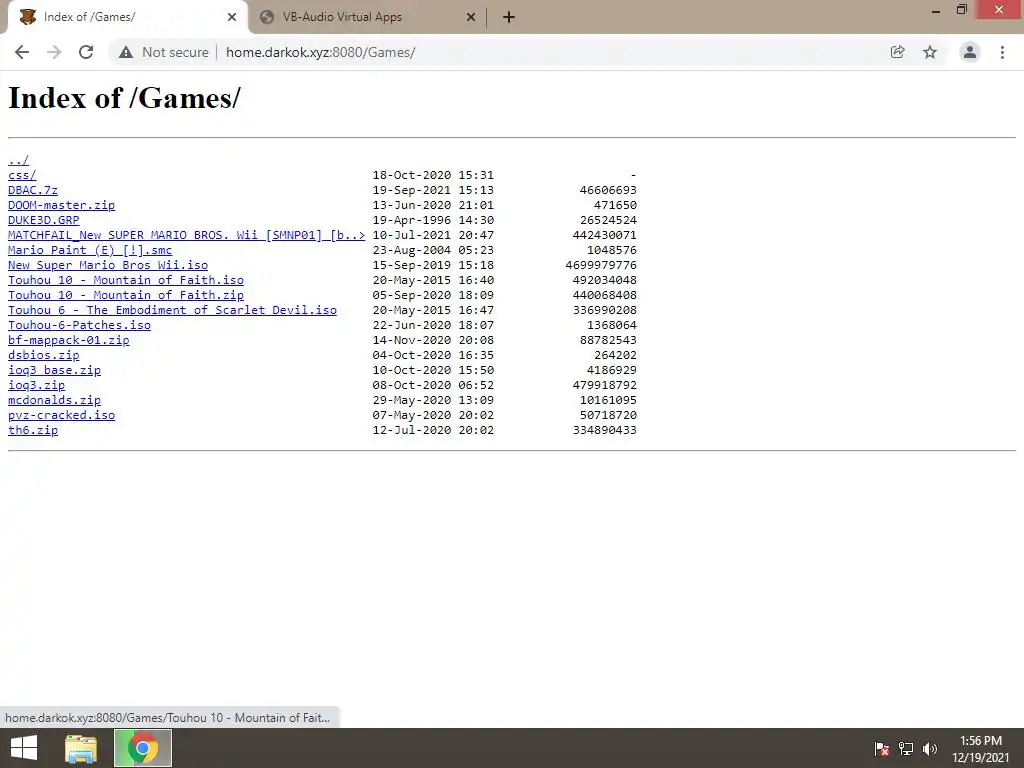Click the date 12-Jul-2020 20:02
Viewport: 1024px width, 768px height.
(x=433, y=430)
